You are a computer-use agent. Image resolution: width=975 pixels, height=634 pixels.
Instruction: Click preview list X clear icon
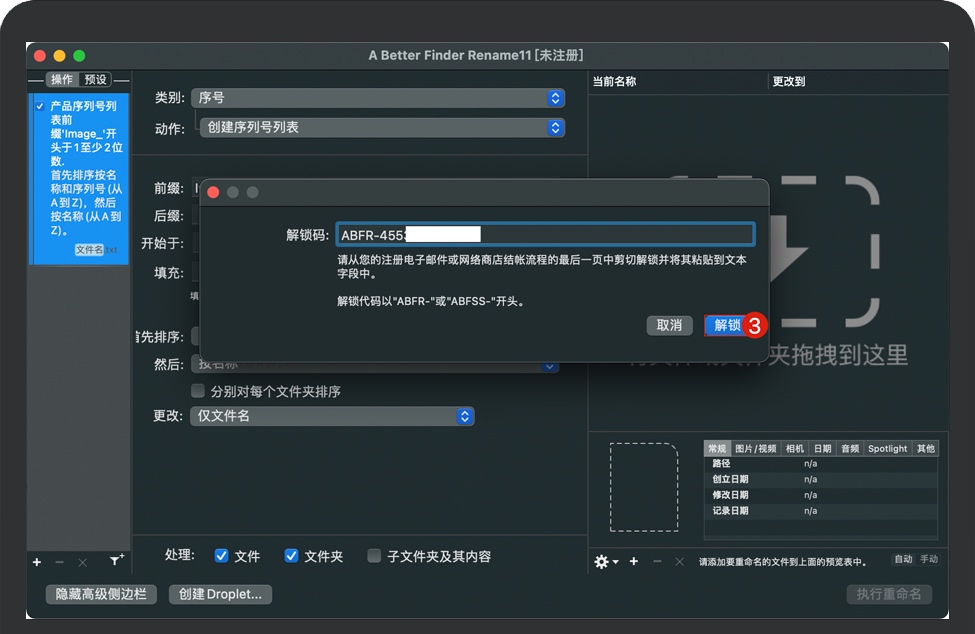679,561
